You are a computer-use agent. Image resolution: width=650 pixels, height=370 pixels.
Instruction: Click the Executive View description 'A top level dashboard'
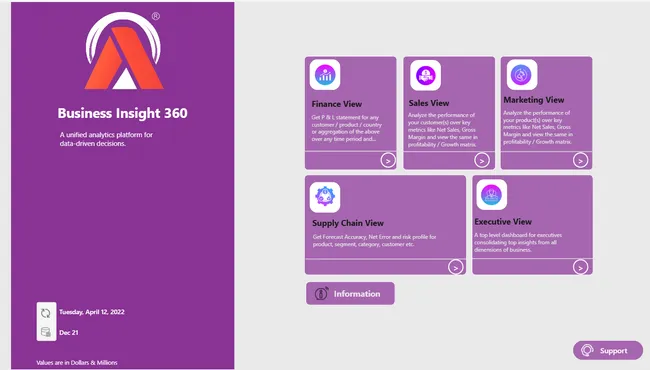518,242
